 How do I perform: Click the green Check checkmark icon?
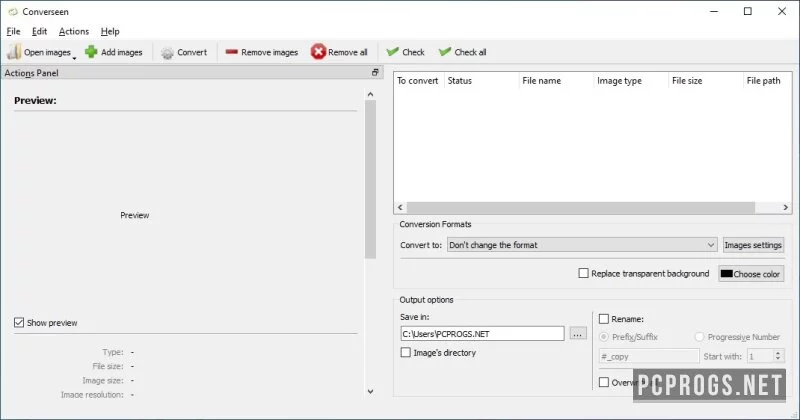coord(392,52)
